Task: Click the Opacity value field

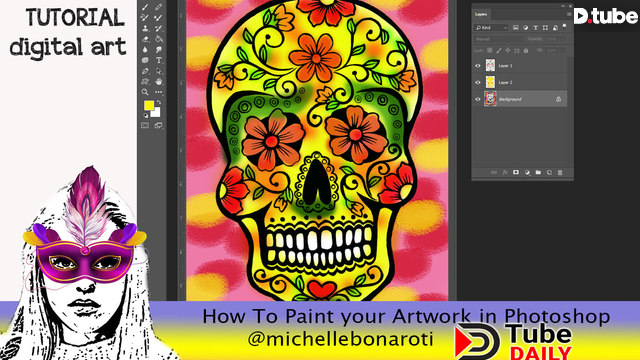Action: [x=551, y=39]
